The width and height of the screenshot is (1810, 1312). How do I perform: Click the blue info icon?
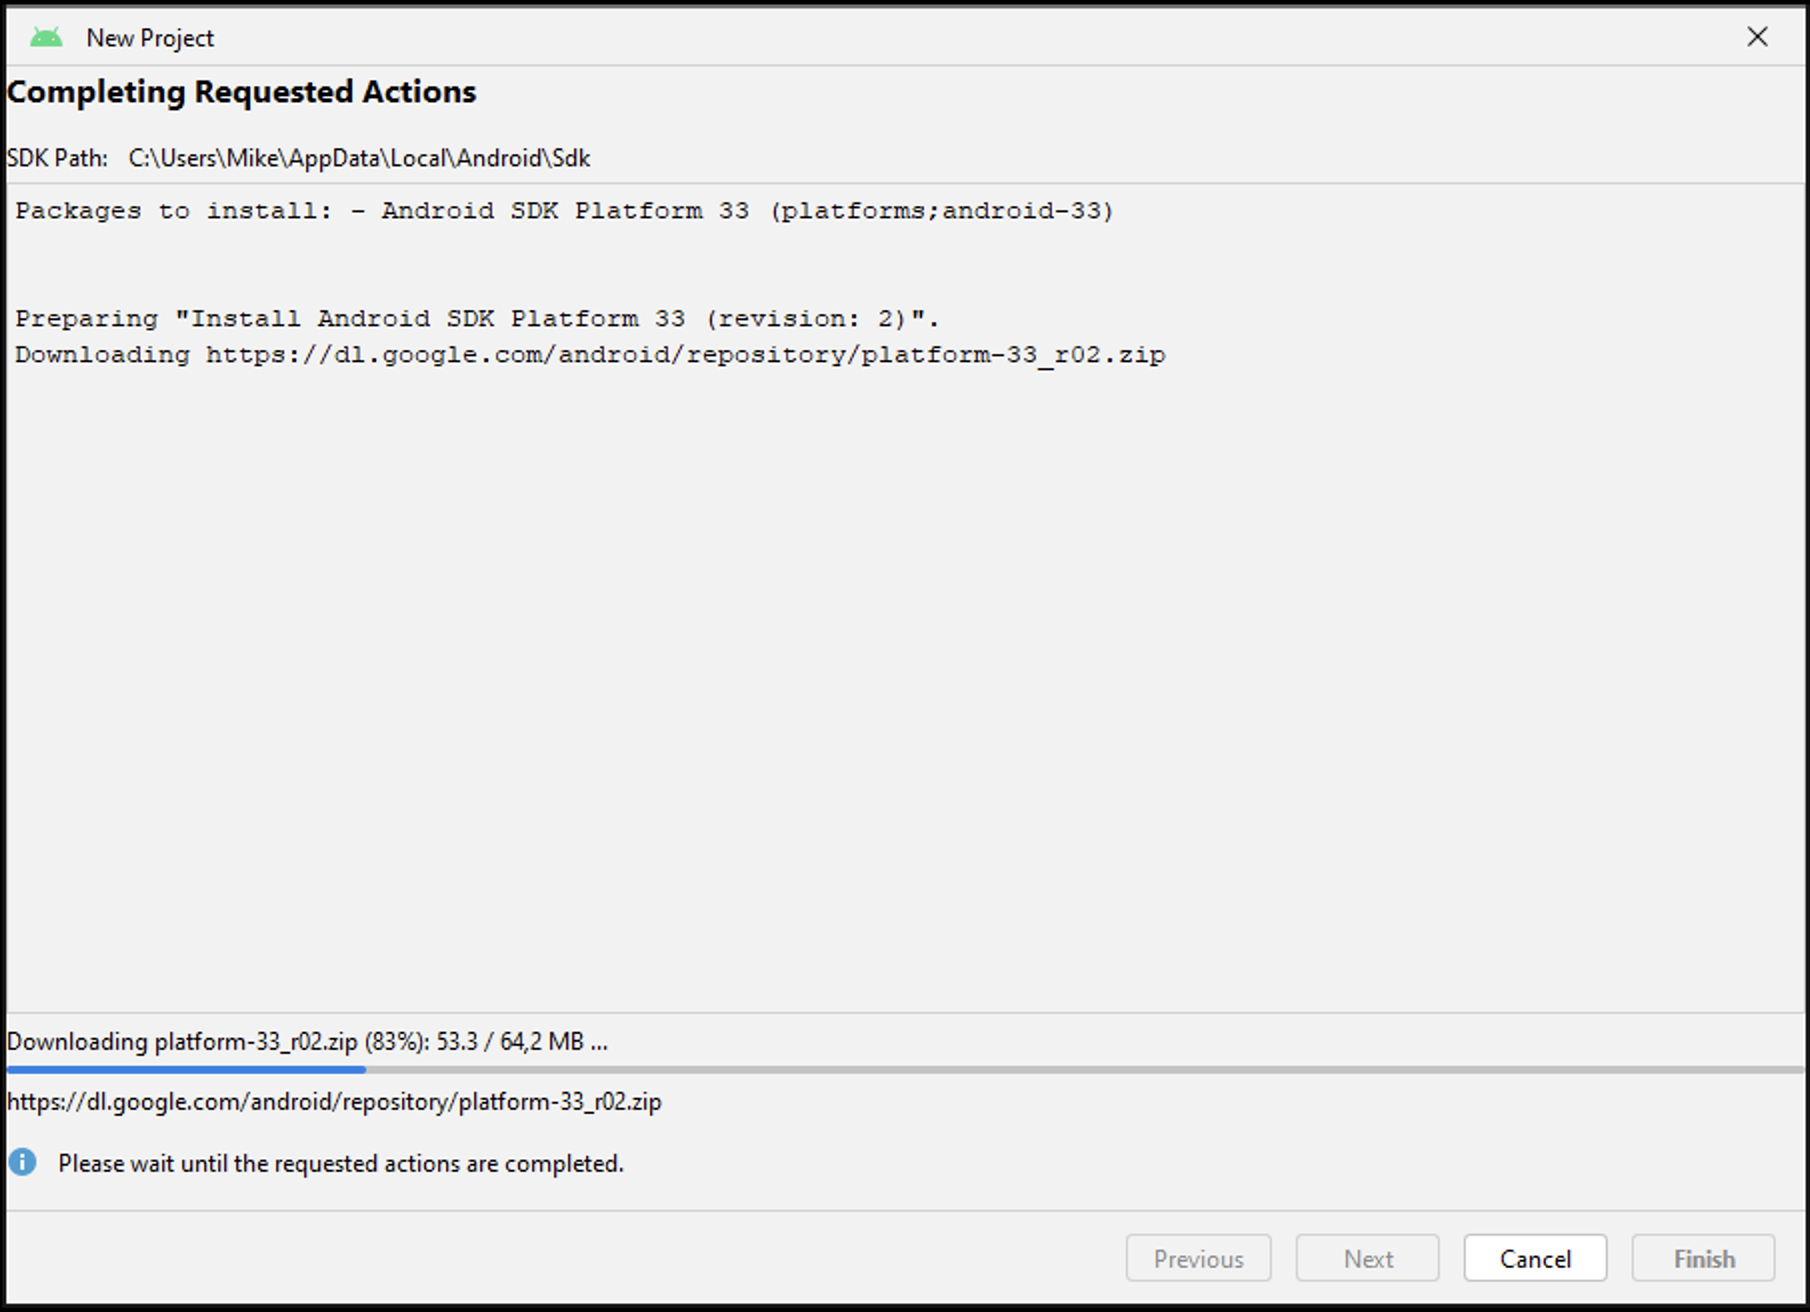pyautogui.click(x=22, y=1162)
